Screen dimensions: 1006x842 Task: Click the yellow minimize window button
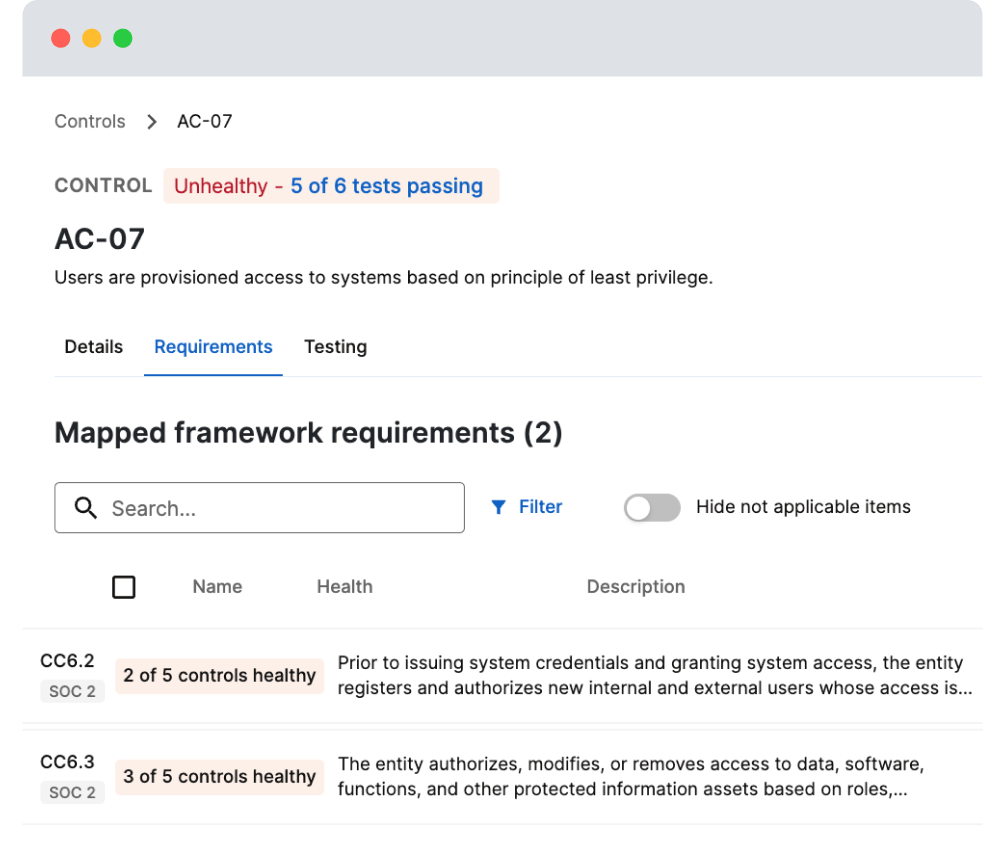pos(92,39)
